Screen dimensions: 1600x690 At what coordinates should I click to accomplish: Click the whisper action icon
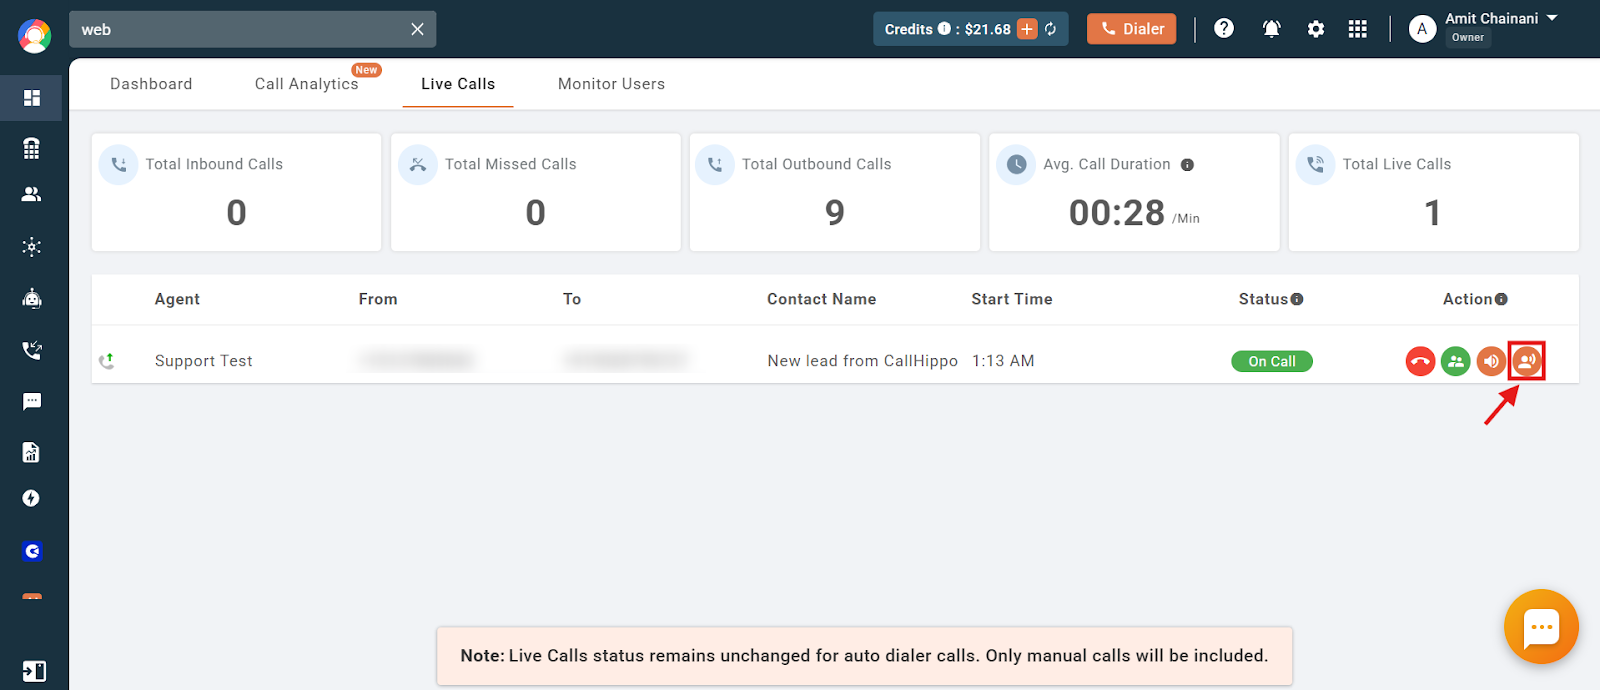tap(1526, 361)
